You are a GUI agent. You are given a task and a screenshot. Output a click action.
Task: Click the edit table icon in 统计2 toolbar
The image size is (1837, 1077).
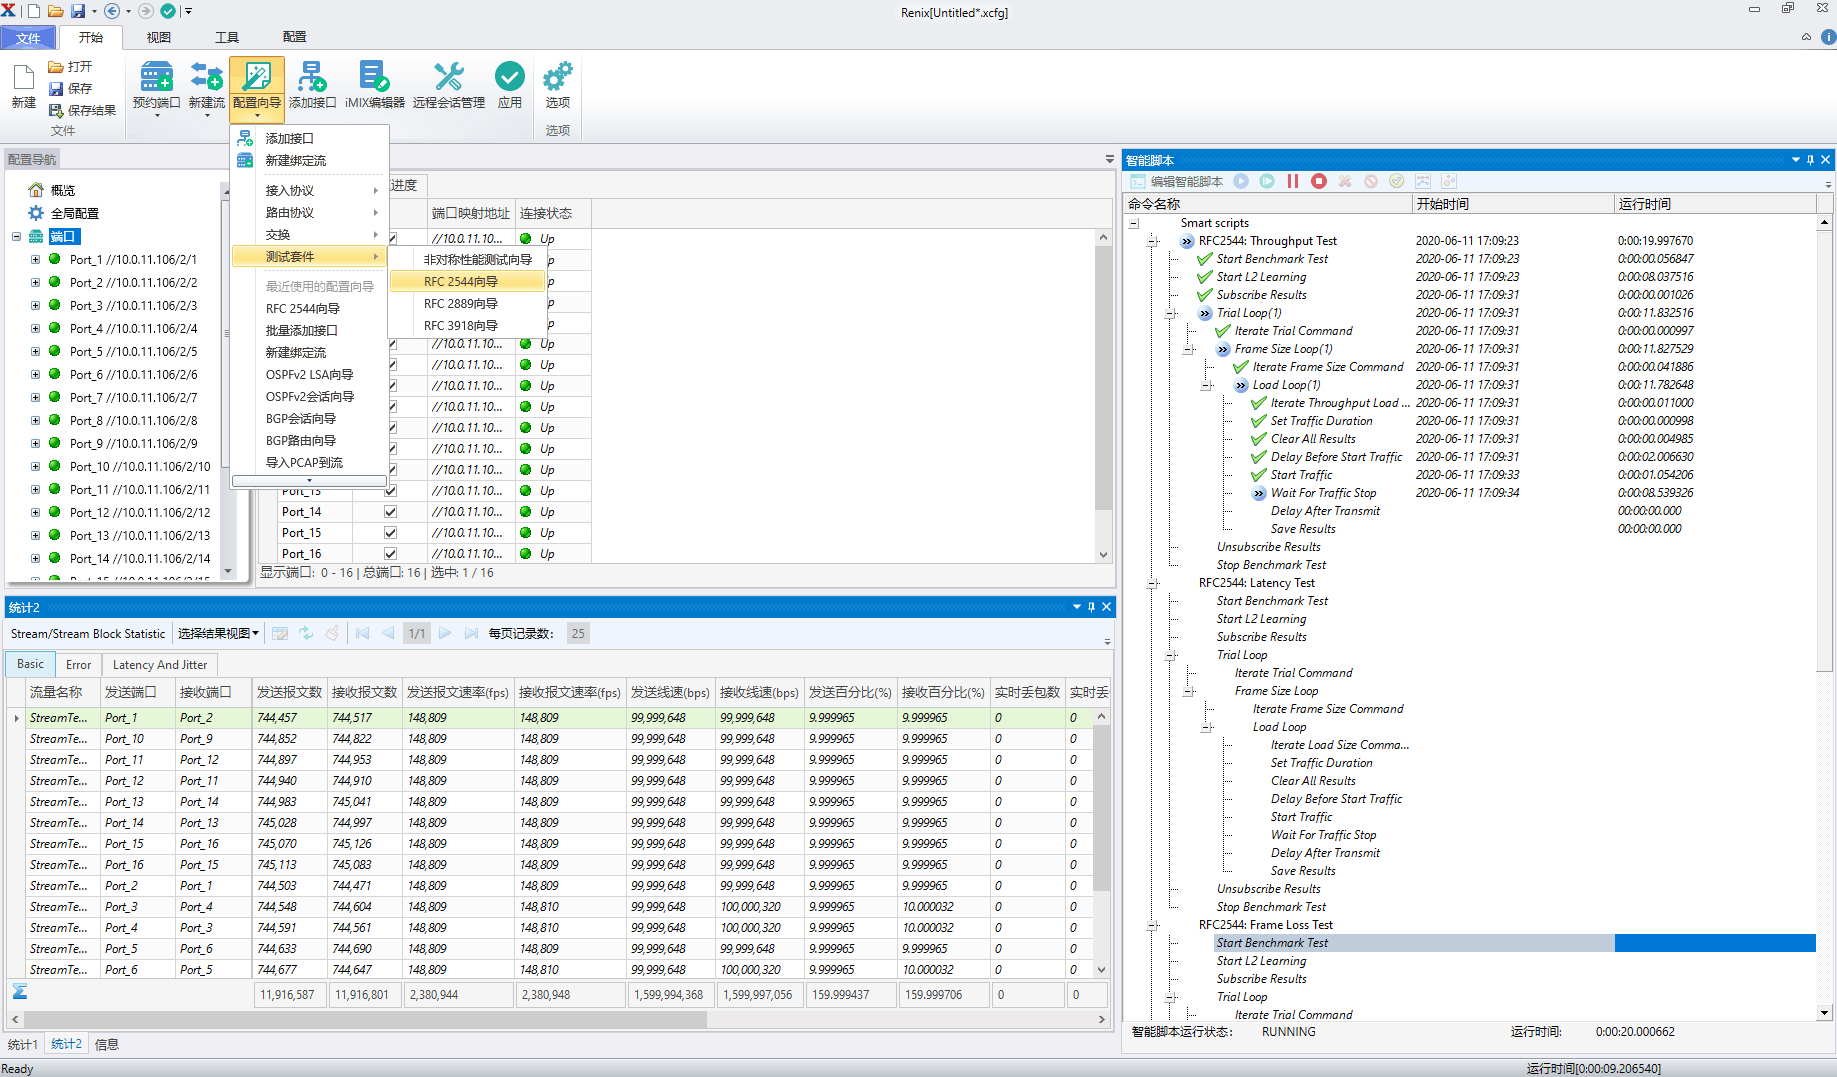click(280, 633)
